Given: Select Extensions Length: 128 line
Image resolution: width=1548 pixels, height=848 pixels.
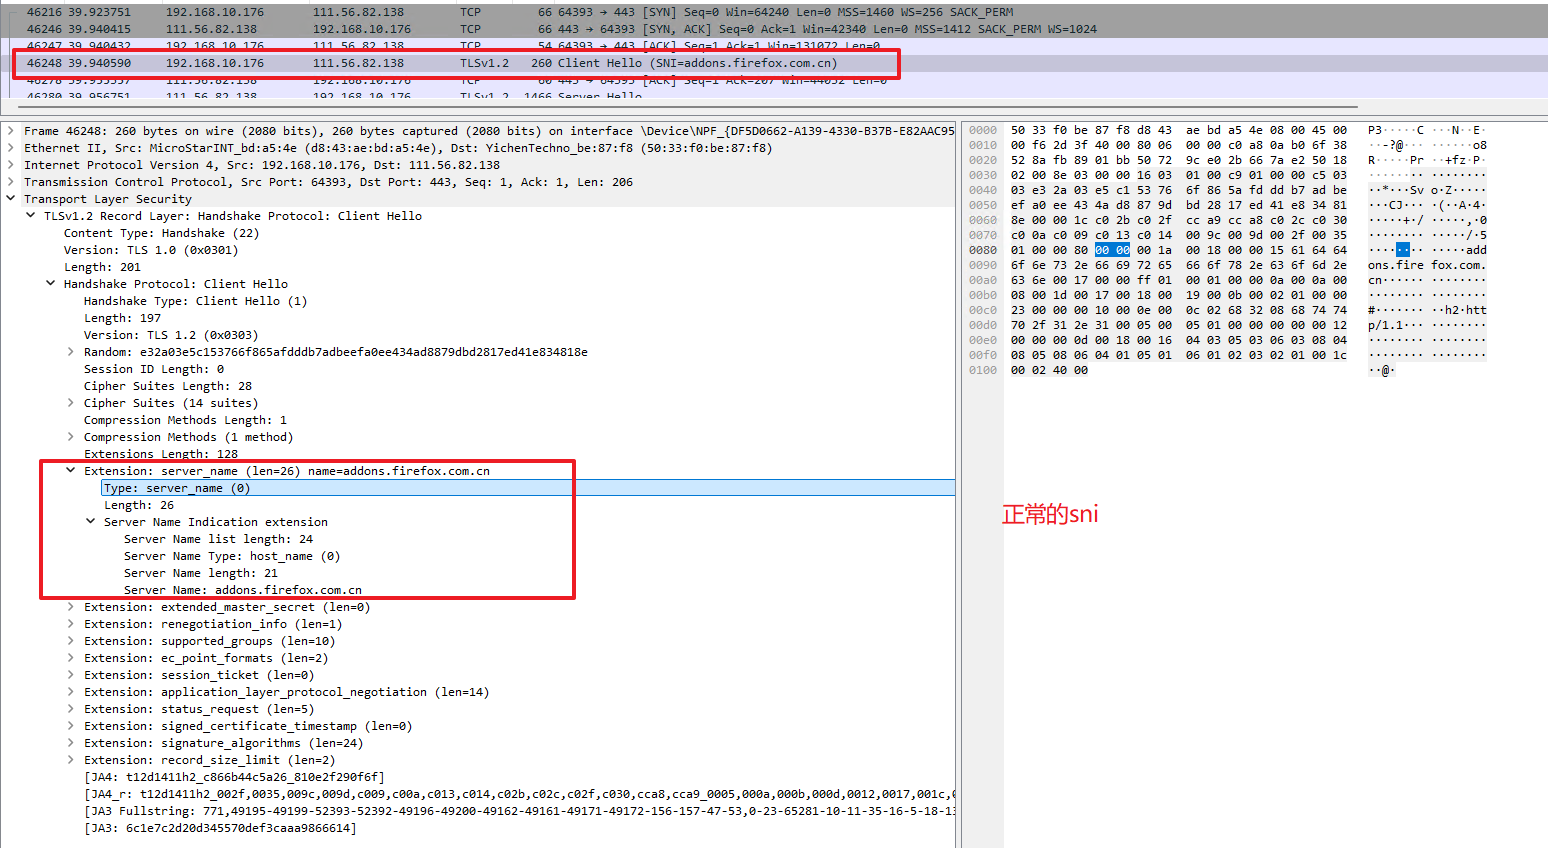Looking at the screenshot, I should coord(161,454).
